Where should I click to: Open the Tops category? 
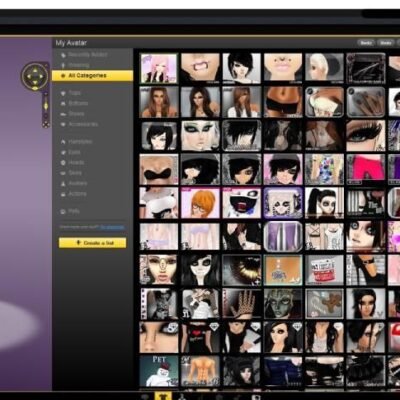(x=74, y=93)
